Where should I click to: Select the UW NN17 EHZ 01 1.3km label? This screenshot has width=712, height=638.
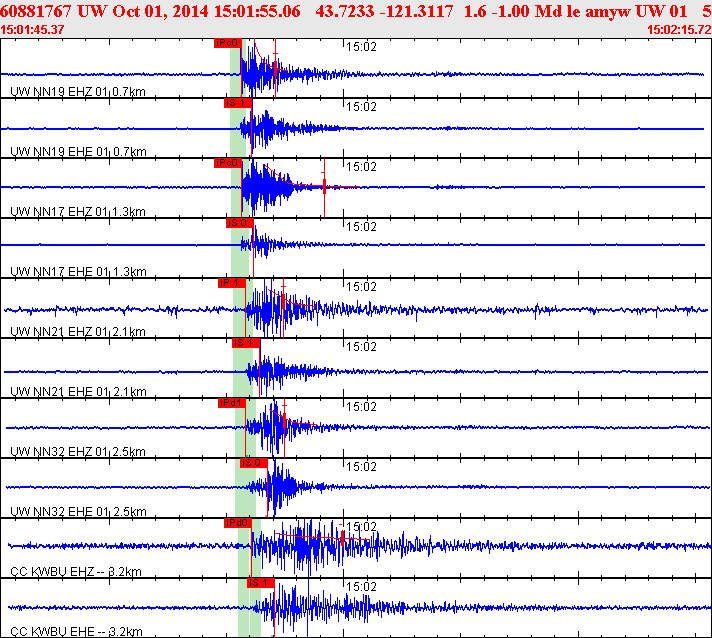[78, 212]
